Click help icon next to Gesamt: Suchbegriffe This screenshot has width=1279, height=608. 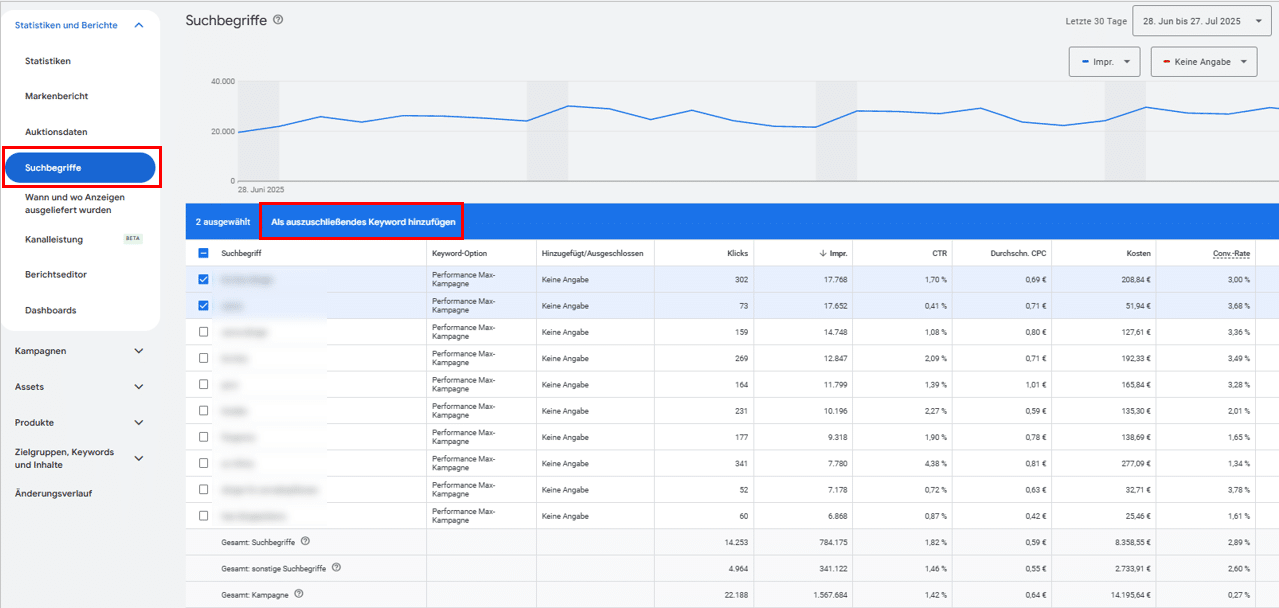[305, 541]
